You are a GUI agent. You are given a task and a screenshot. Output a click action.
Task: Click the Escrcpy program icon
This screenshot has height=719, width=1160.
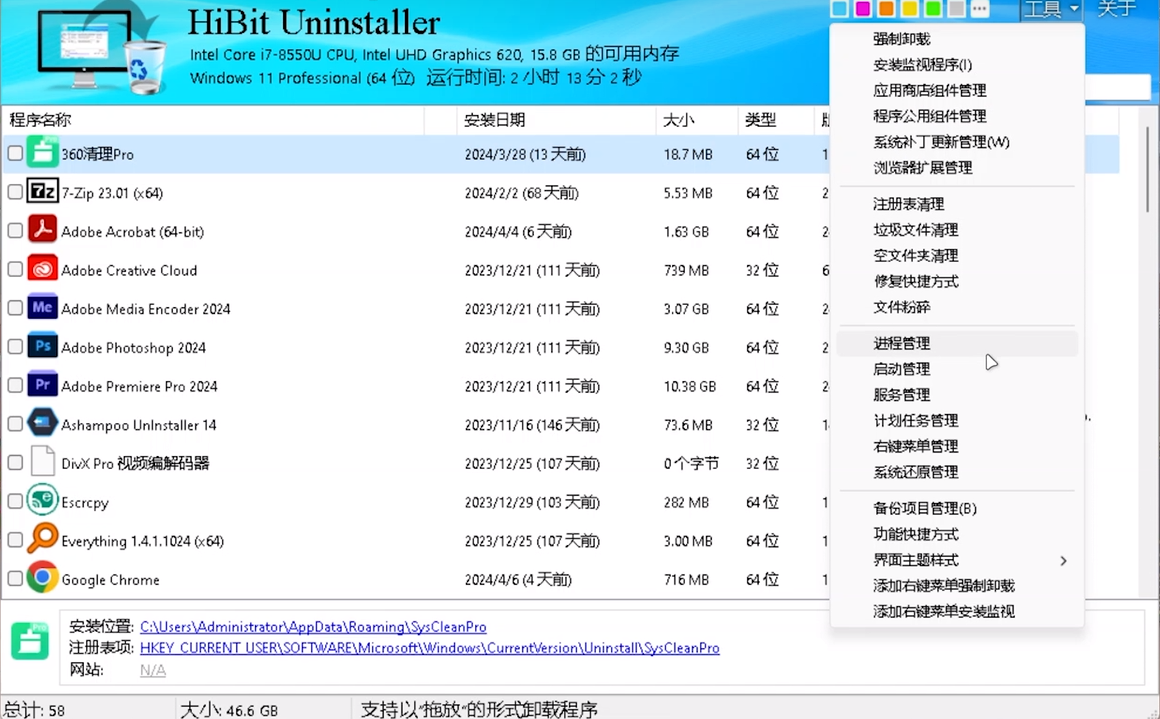(42, 500)
